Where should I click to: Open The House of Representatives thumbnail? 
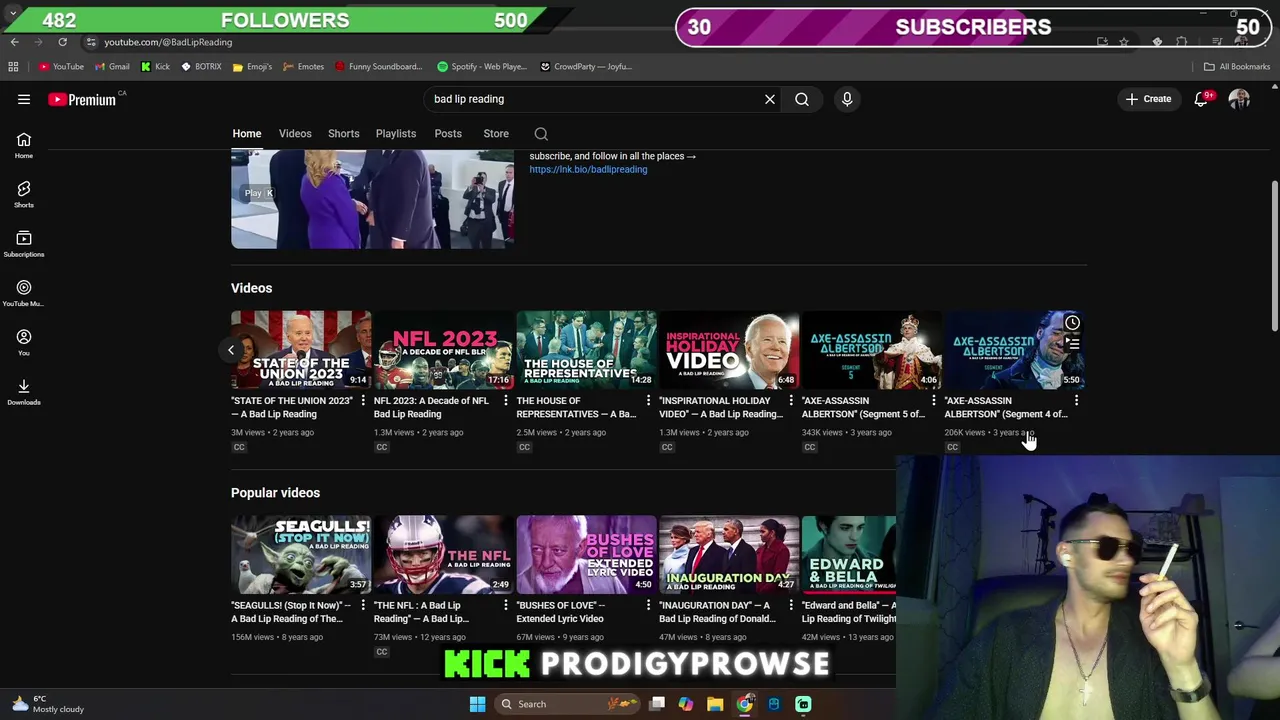point(586,349)
